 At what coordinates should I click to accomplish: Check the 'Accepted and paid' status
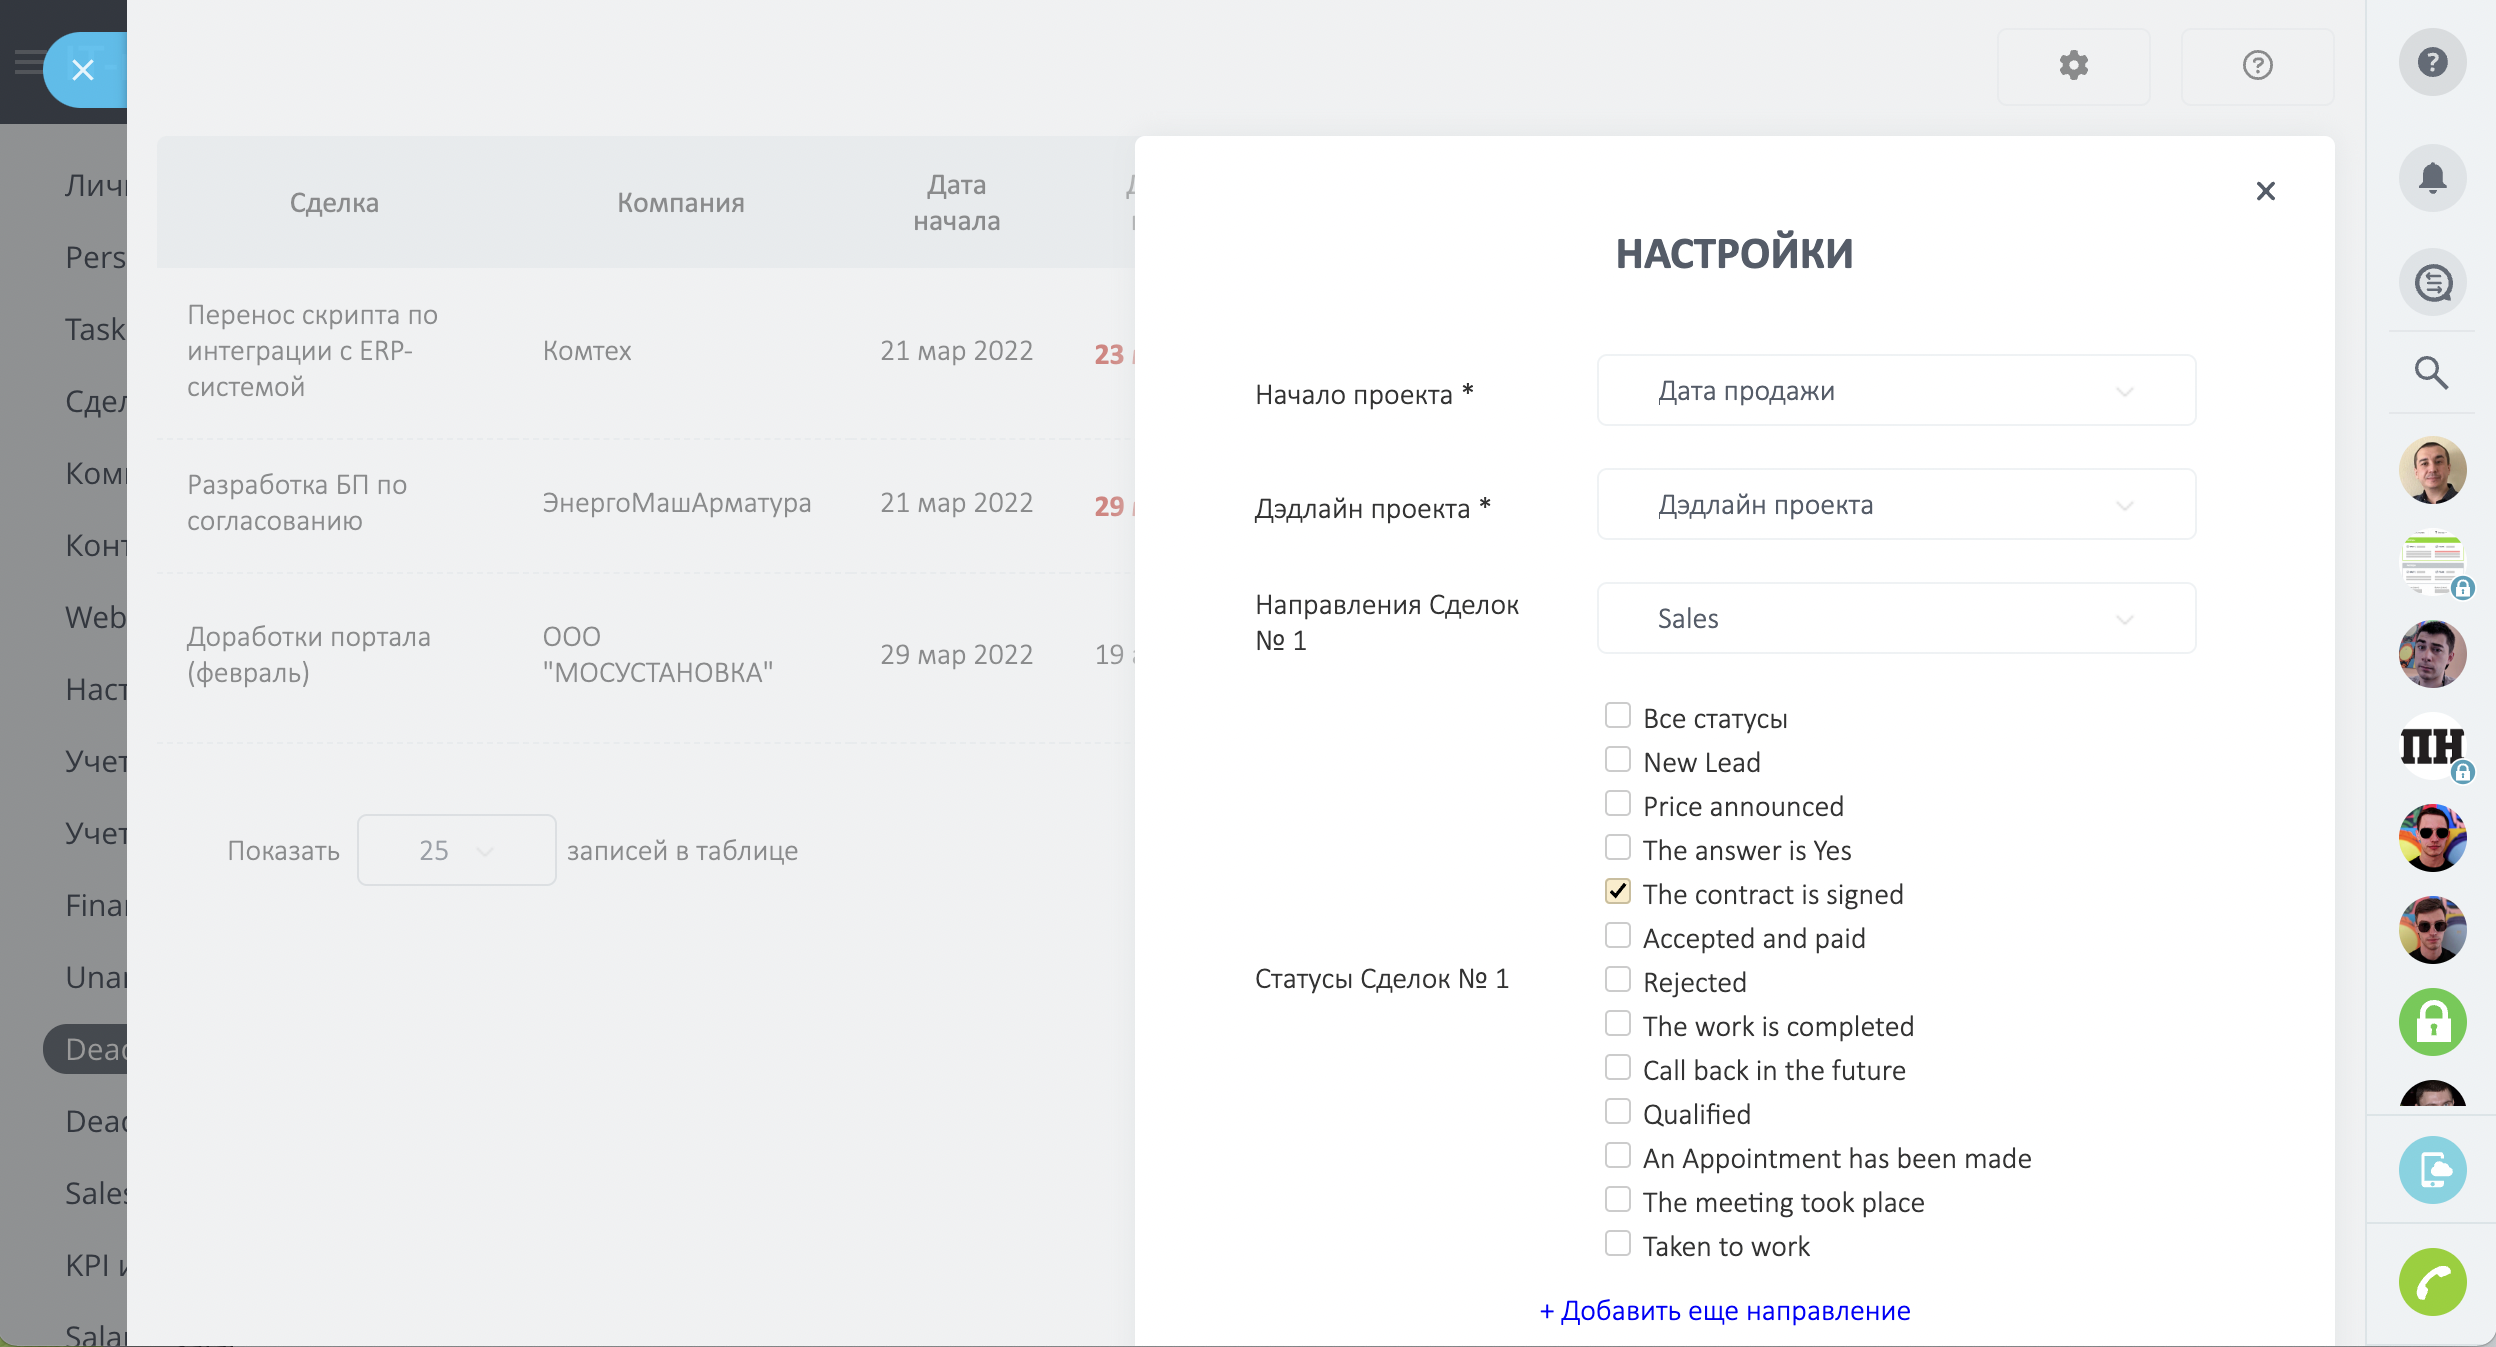(x=1617, y=936)
